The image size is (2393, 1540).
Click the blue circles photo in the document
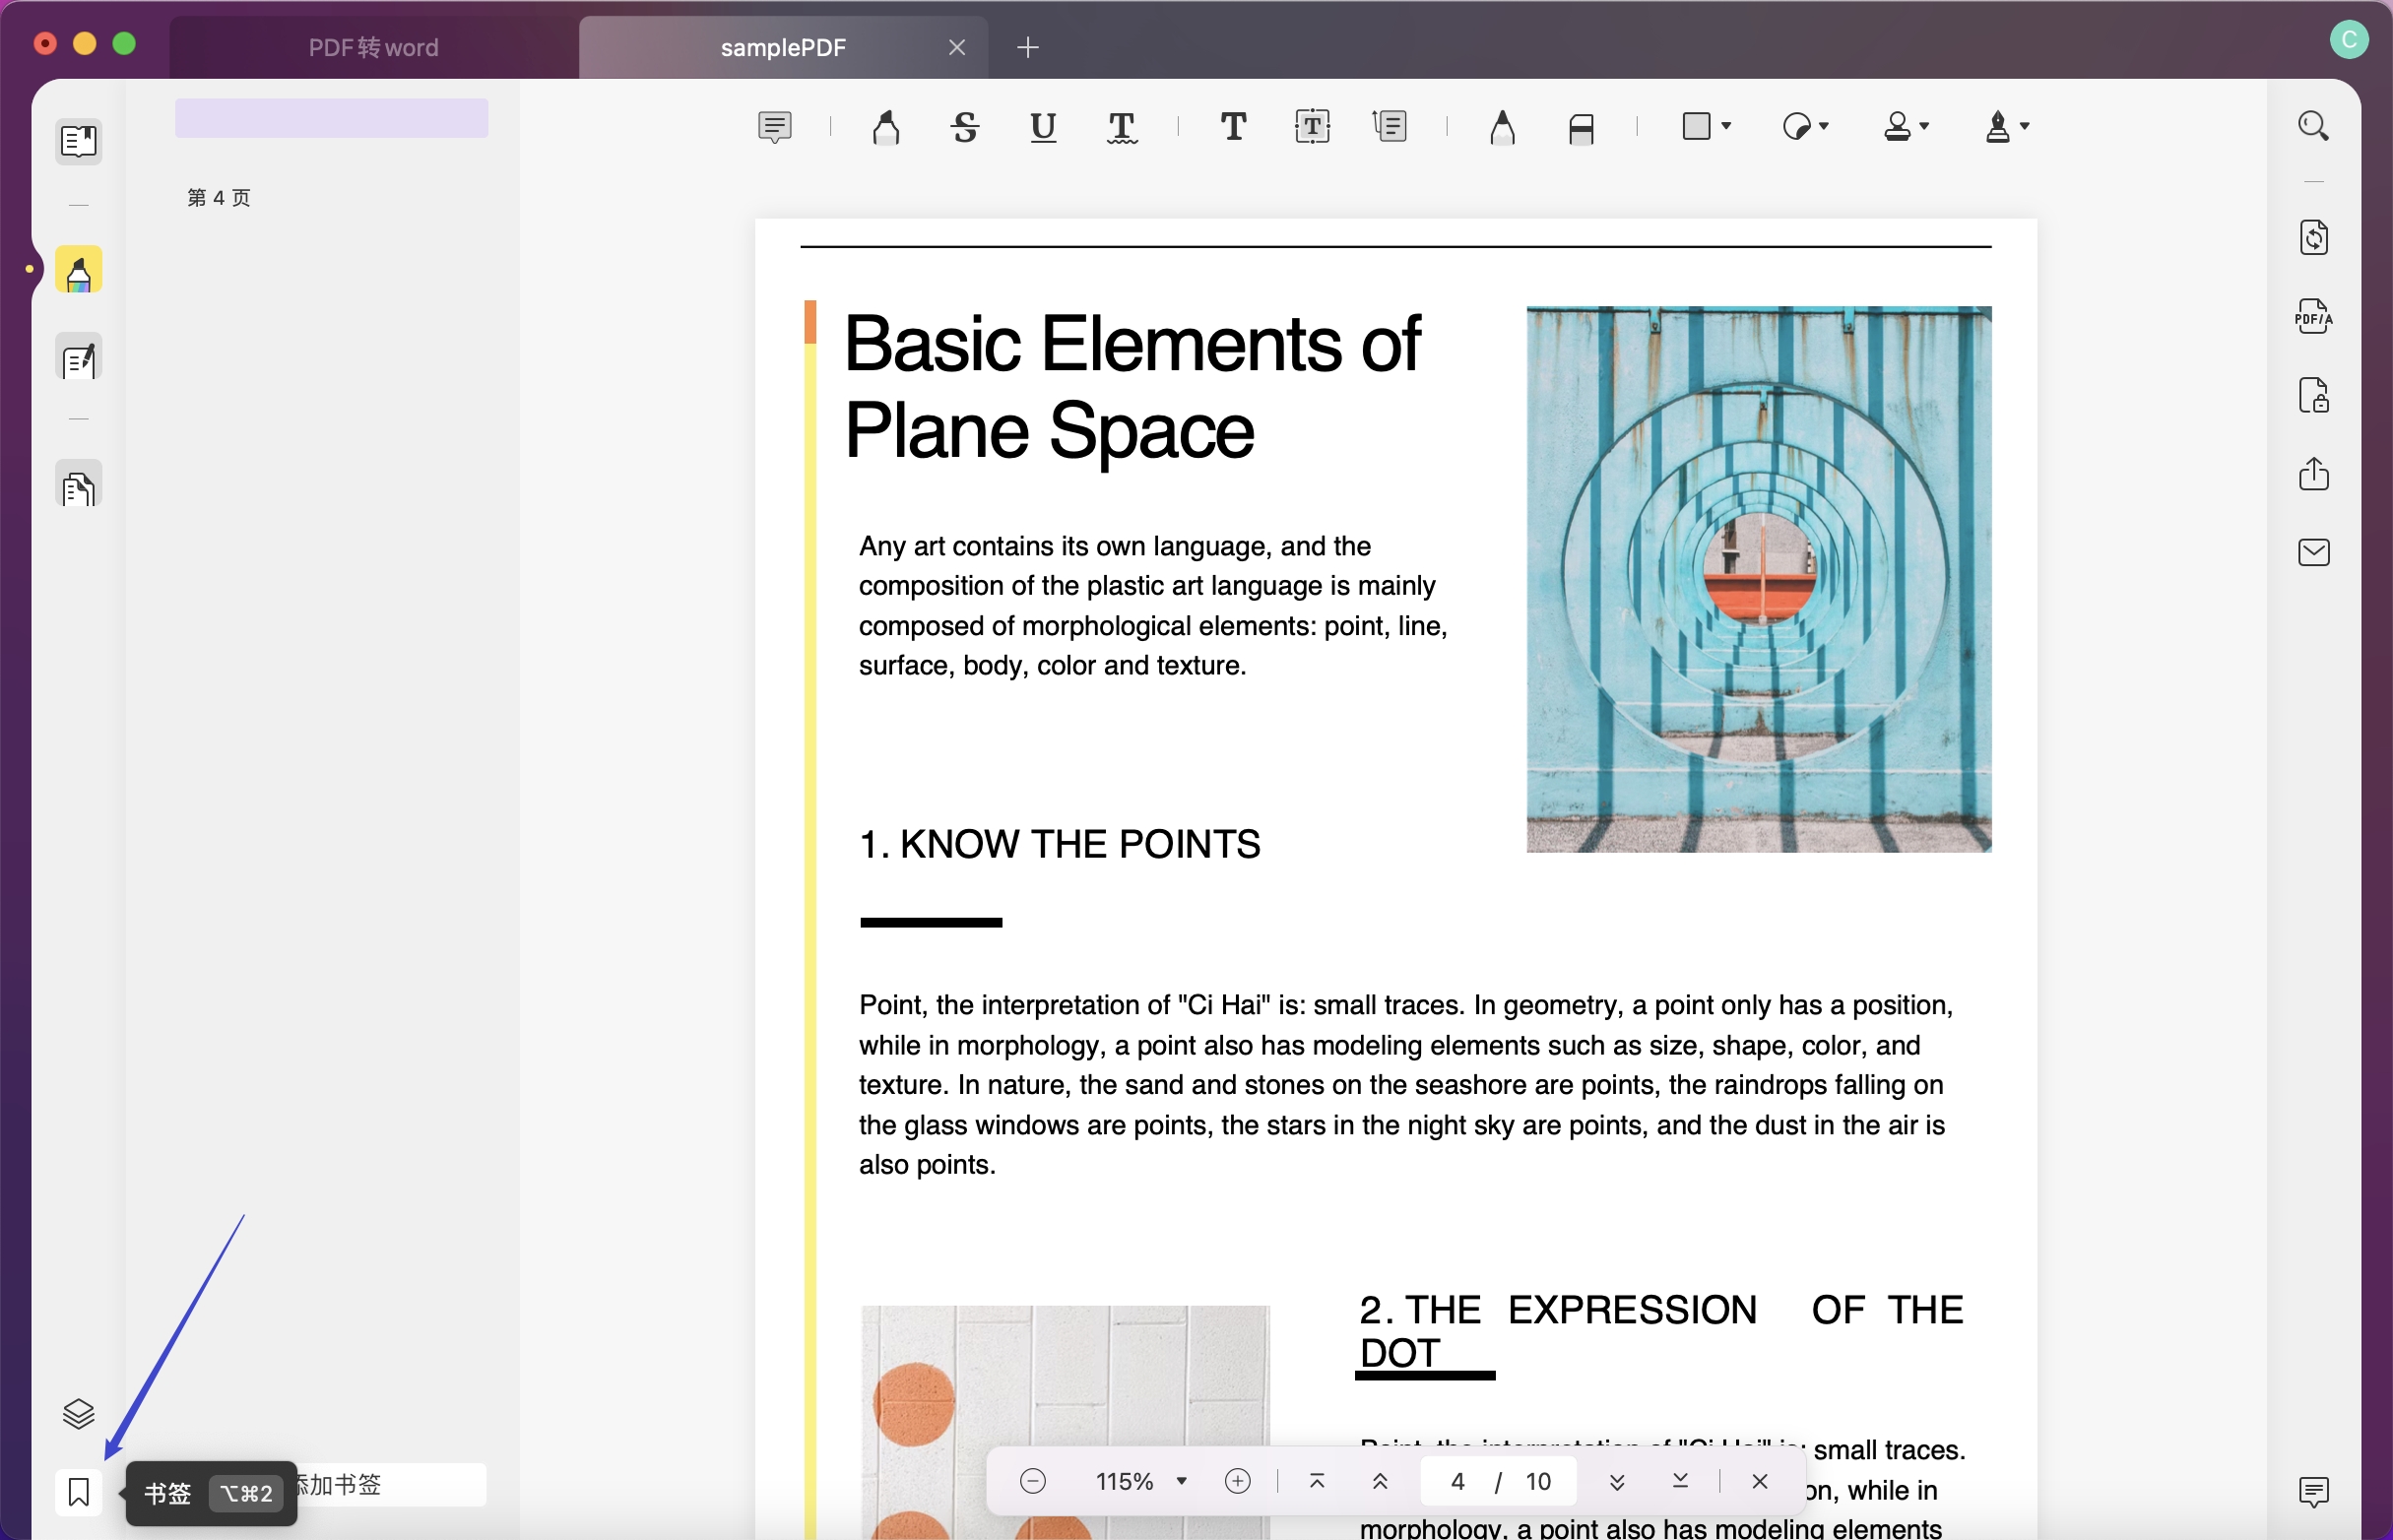1758,579
